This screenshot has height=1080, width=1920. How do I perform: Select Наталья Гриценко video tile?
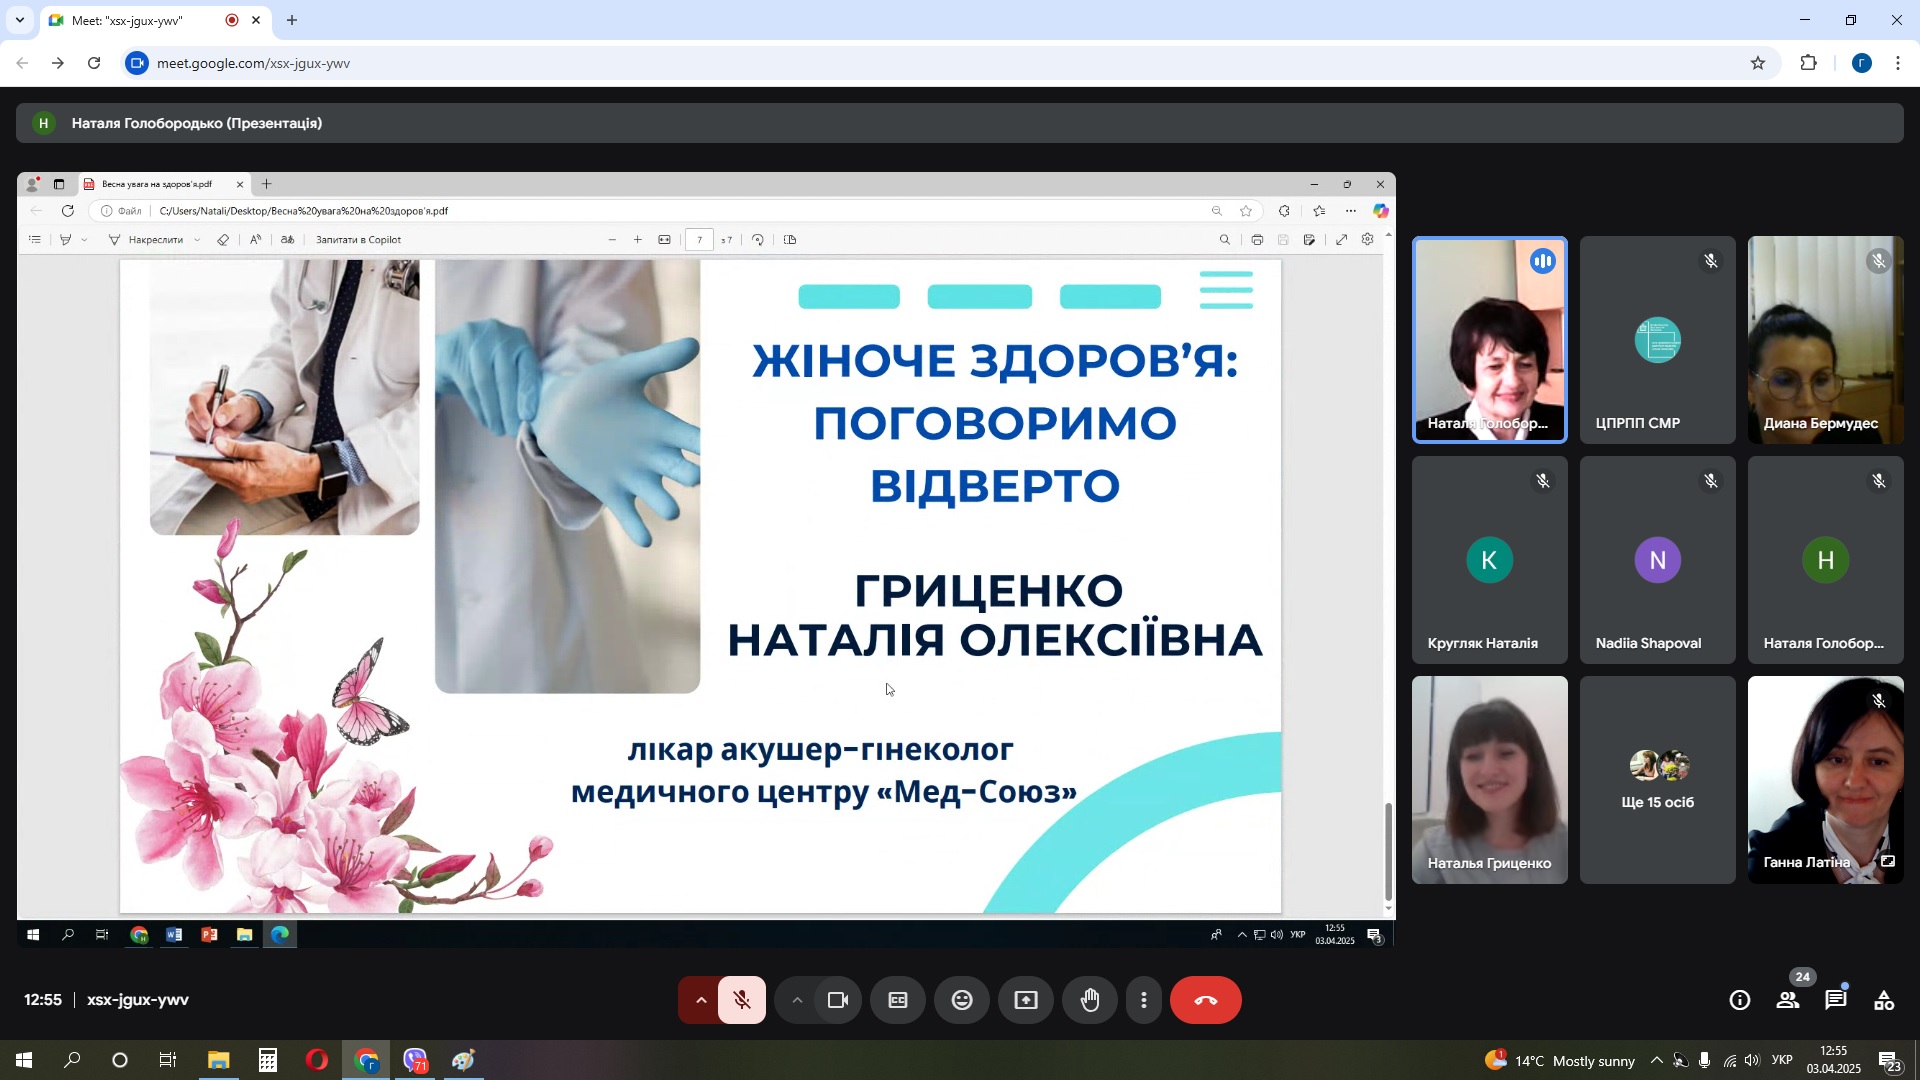pyautogui.click(x=1489, y=780)
